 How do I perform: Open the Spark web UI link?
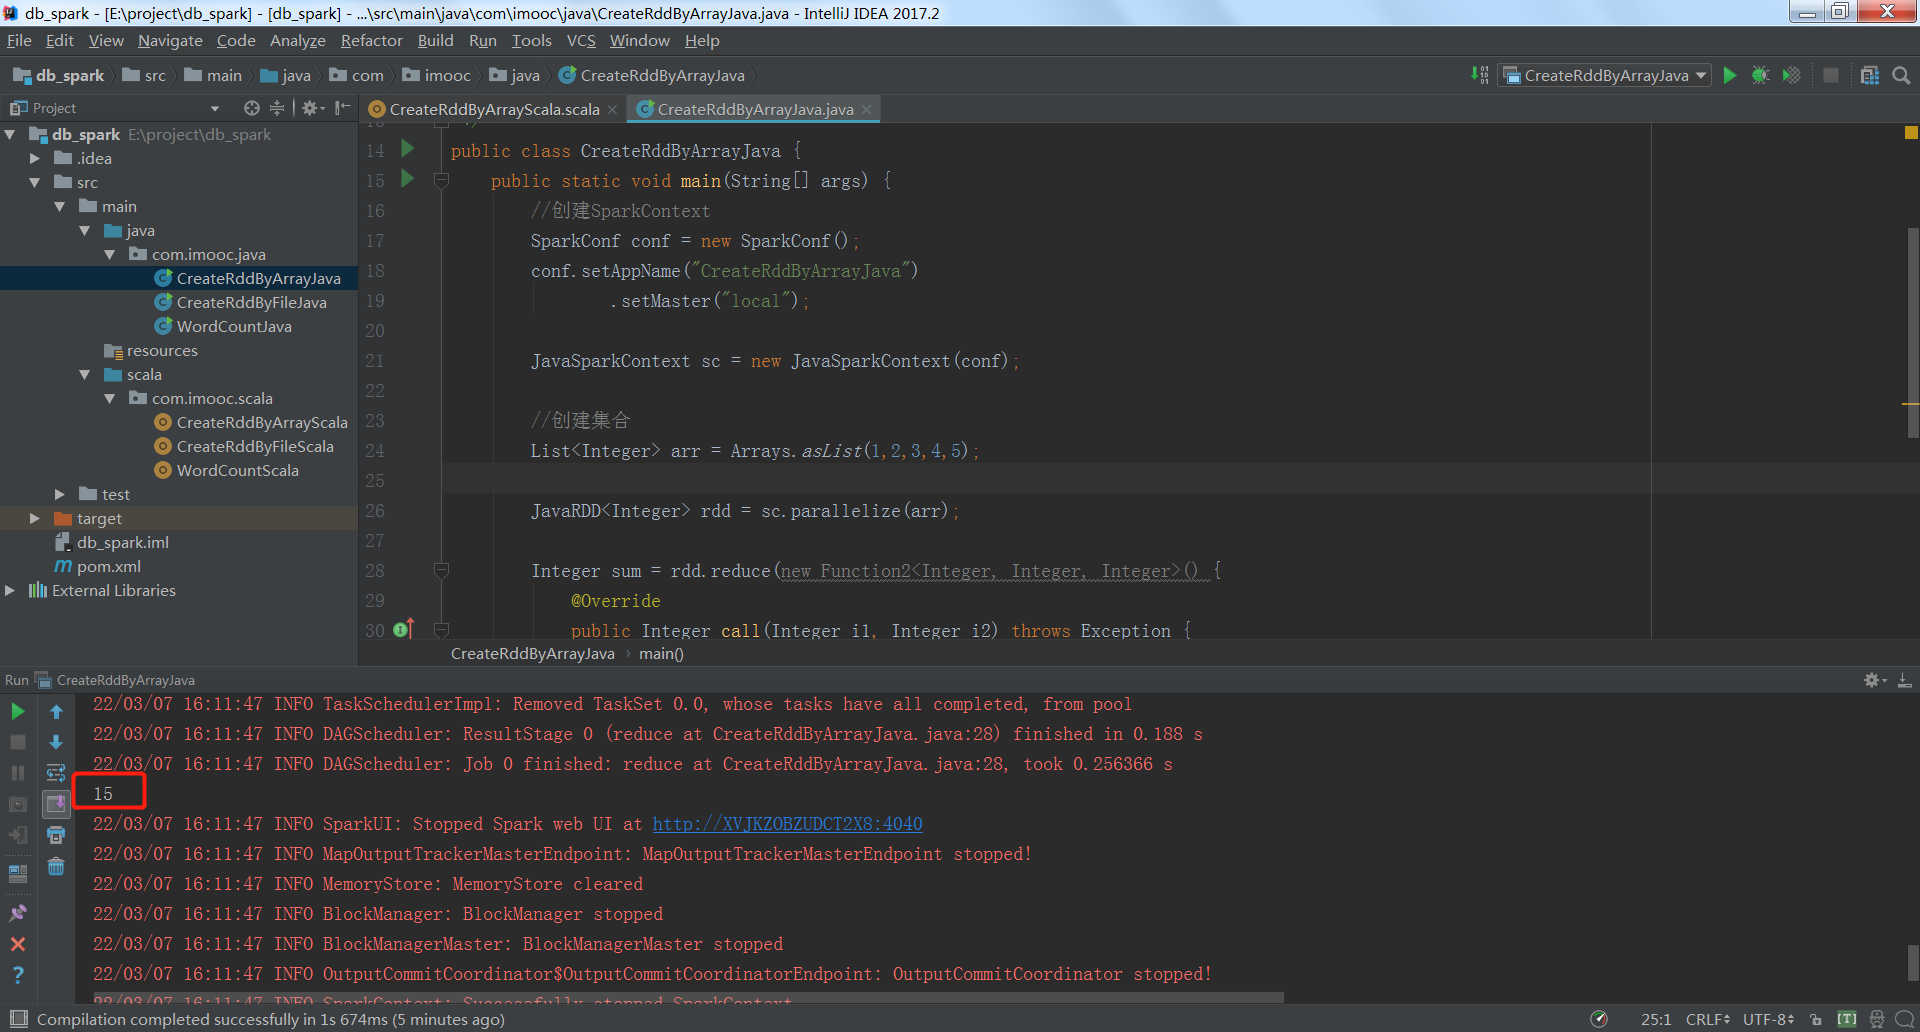coord(787,824)
